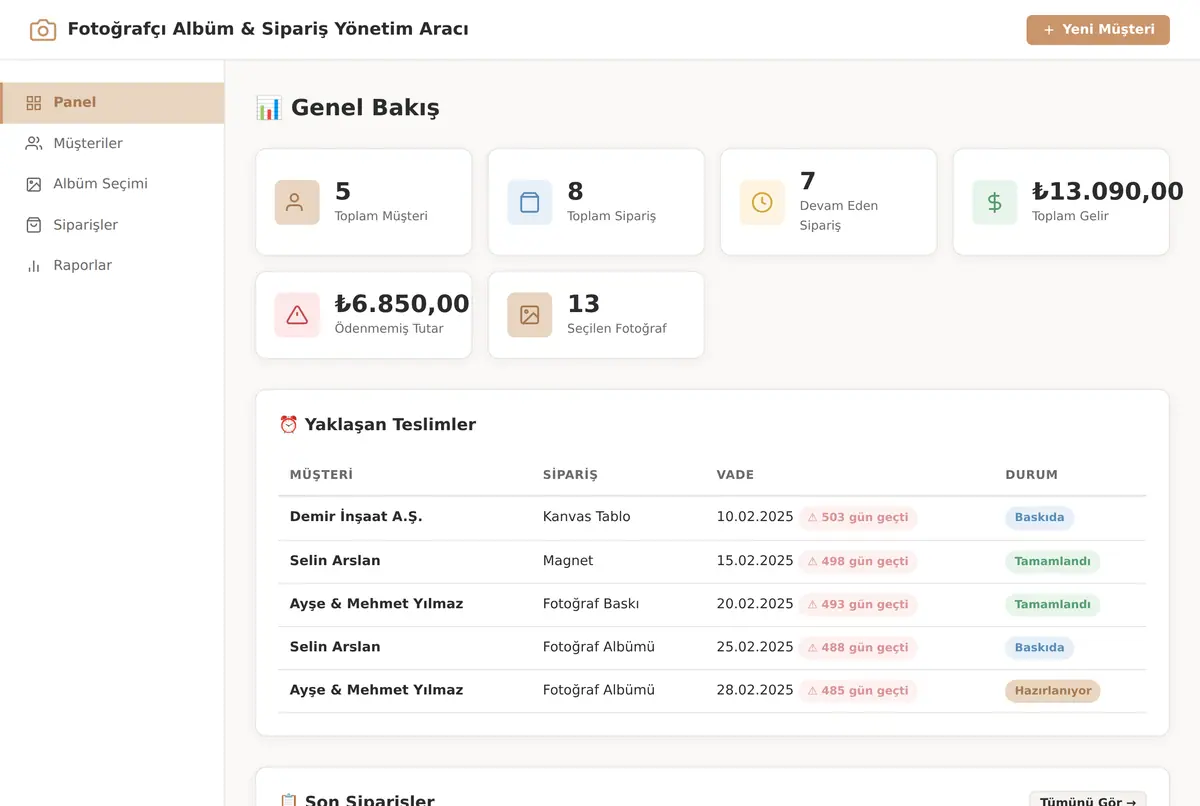Click the ₺13.090,00 total revenue value

click(x=1108, y=191)
